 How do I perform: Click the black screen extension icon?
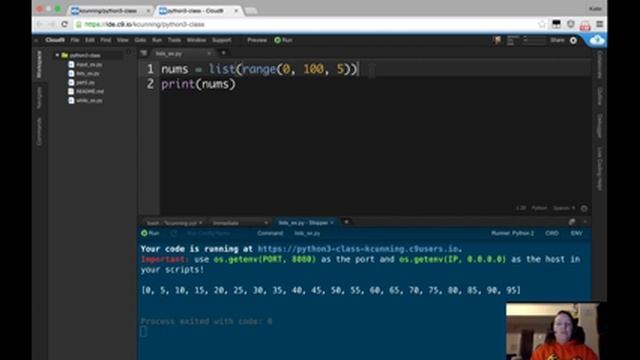point(556,24)
